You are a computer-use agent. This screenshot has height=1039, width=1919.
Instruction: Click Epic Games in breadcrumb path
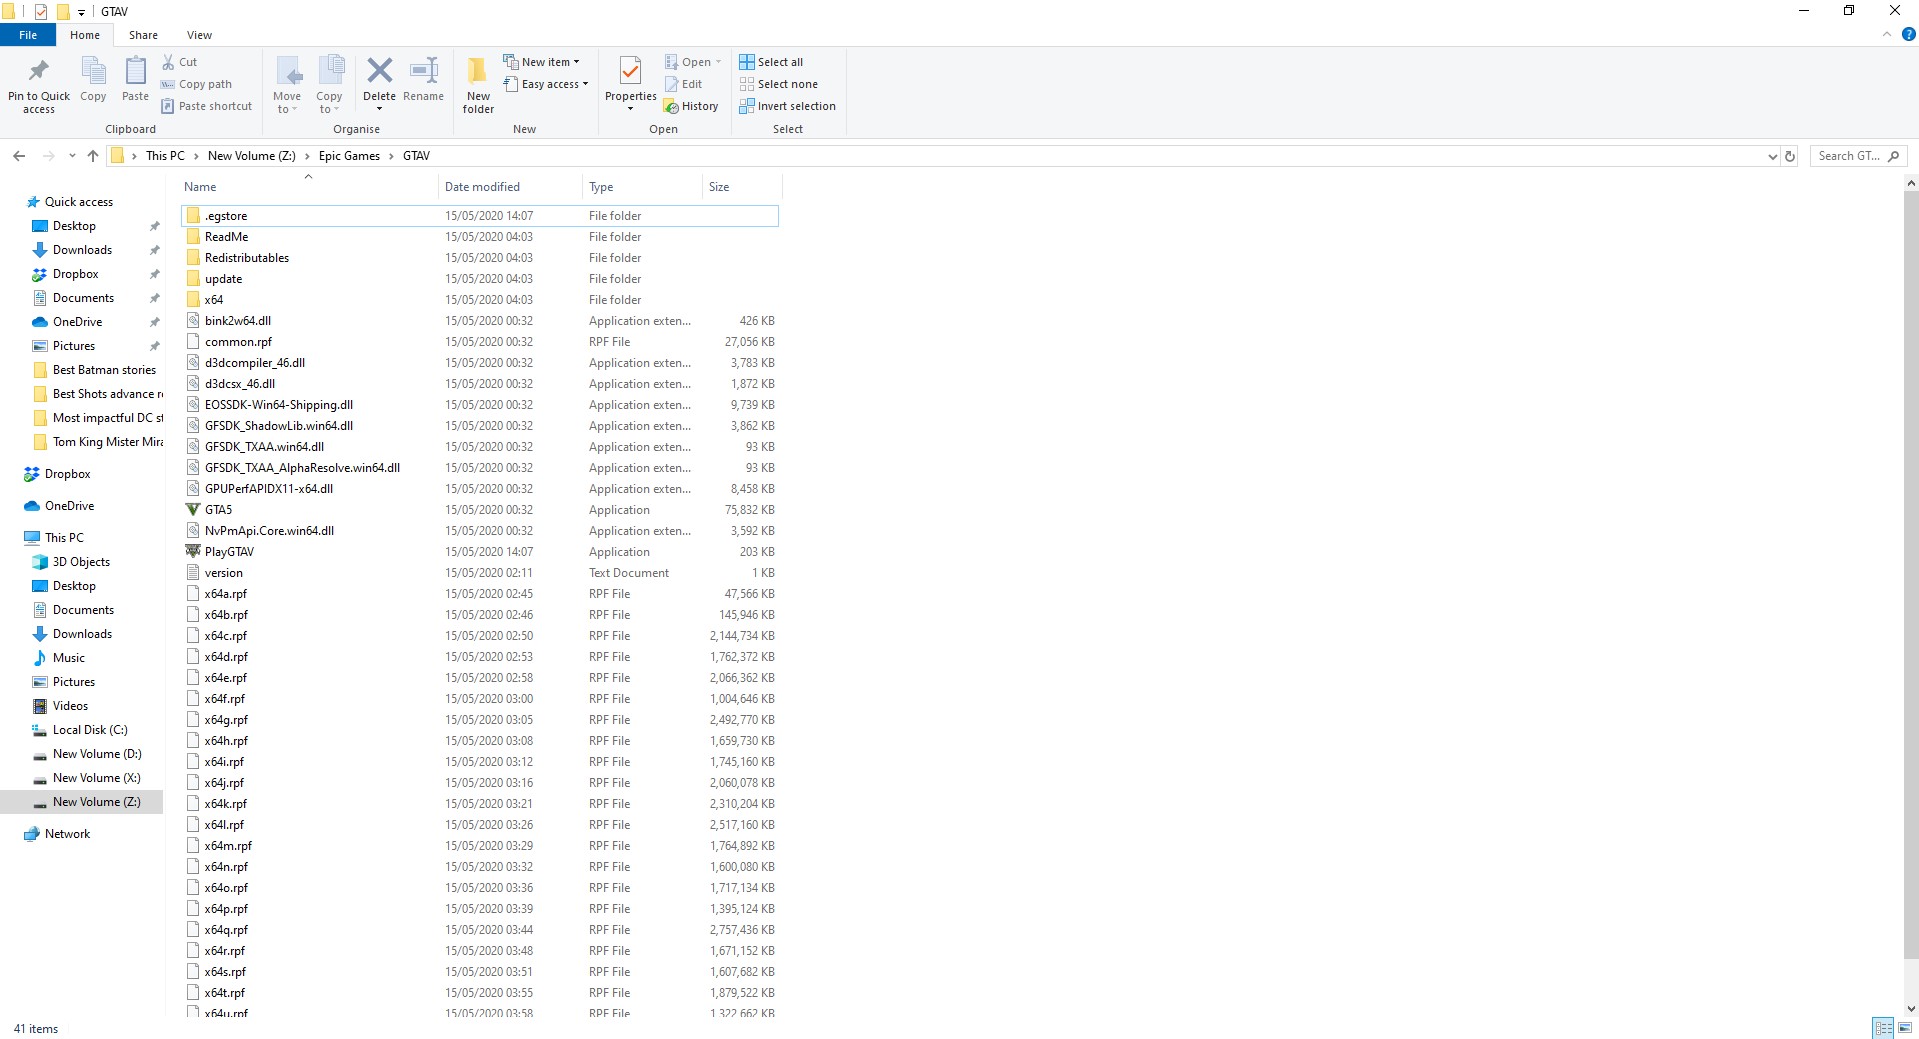(x=349, y=156)
